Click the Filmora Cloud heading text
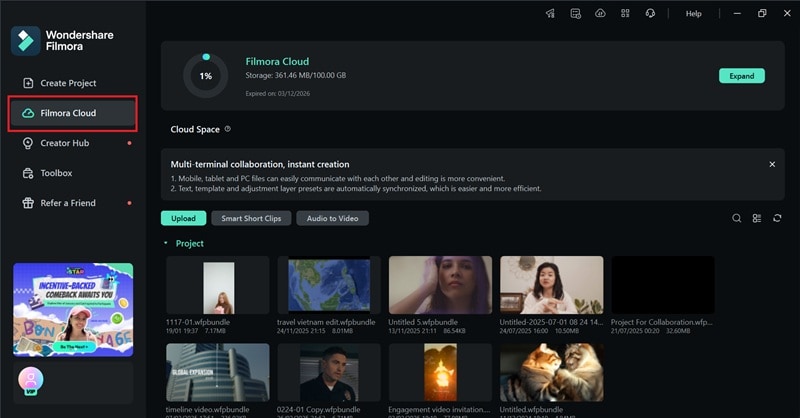800x418 pixels. click(277, 61)
